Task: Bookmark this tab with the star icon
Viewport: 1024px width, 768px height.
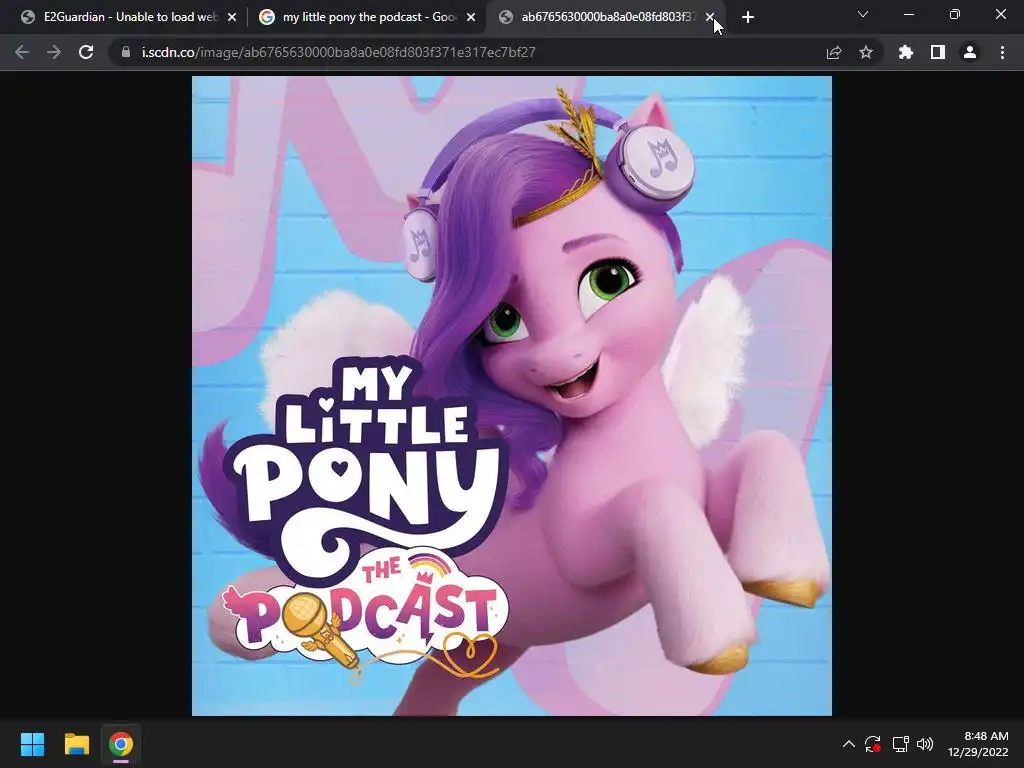Action: 866,52
